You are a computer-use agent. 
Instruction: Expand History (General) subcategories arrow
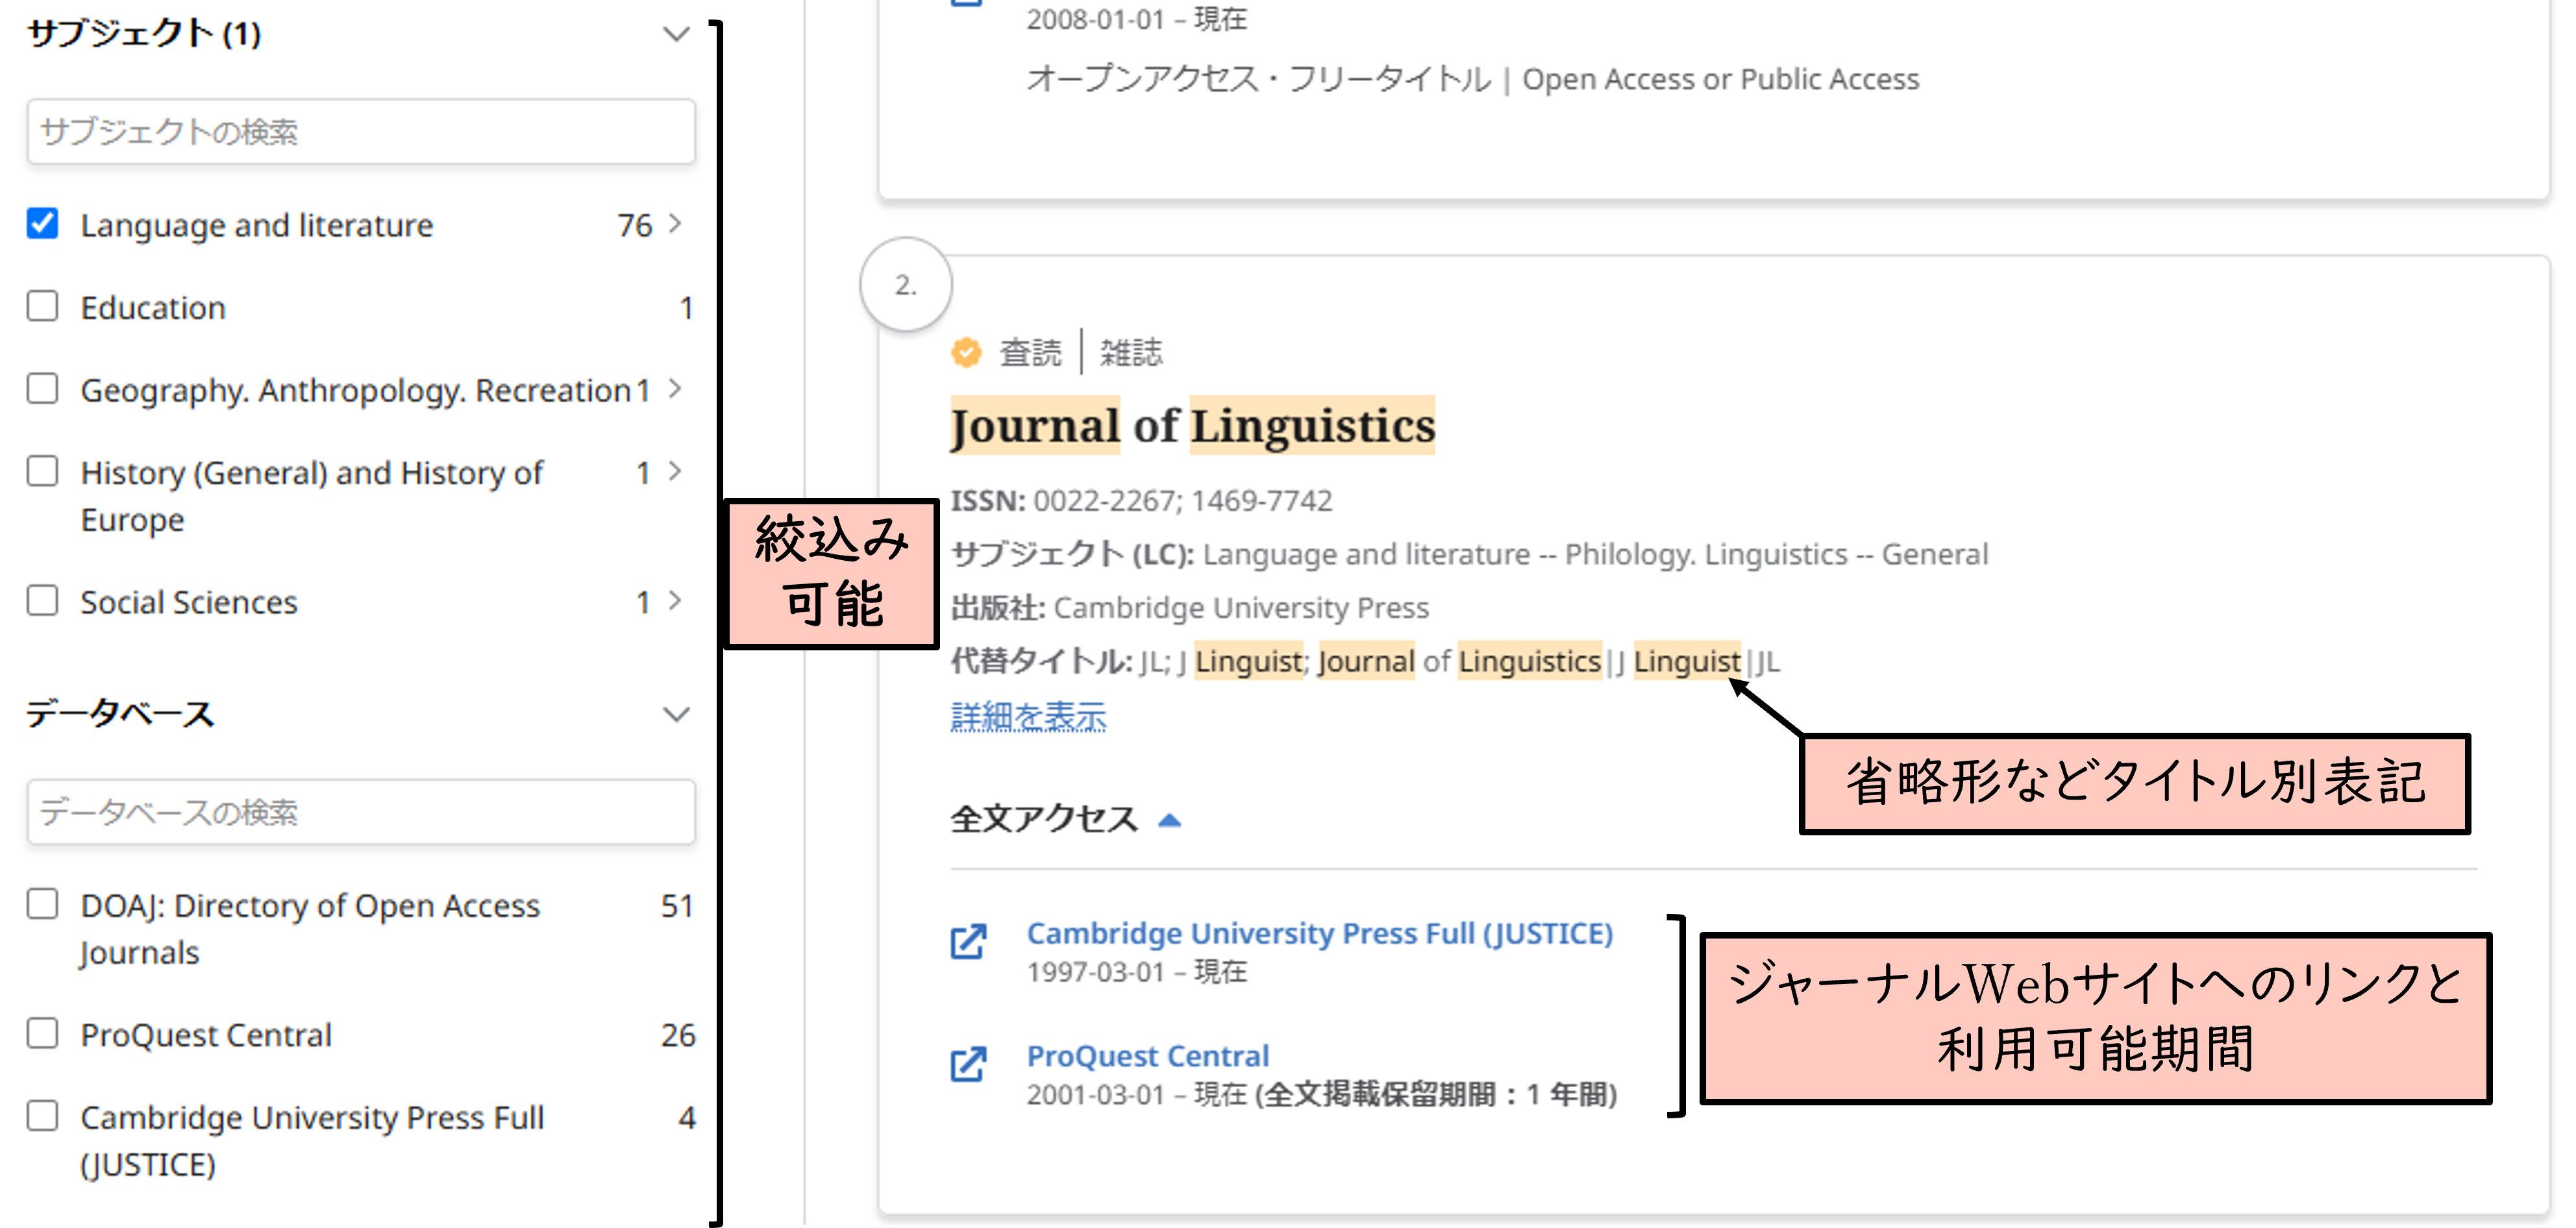point(676,472)
